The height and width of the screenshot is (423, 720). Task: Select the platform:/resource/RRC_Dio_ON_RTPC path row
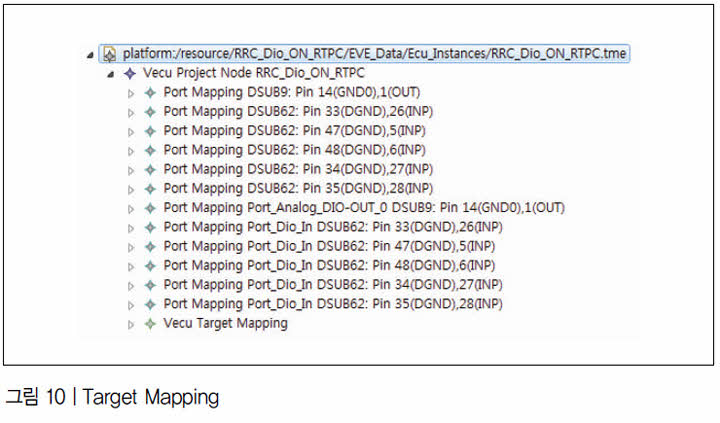point(364,53)
